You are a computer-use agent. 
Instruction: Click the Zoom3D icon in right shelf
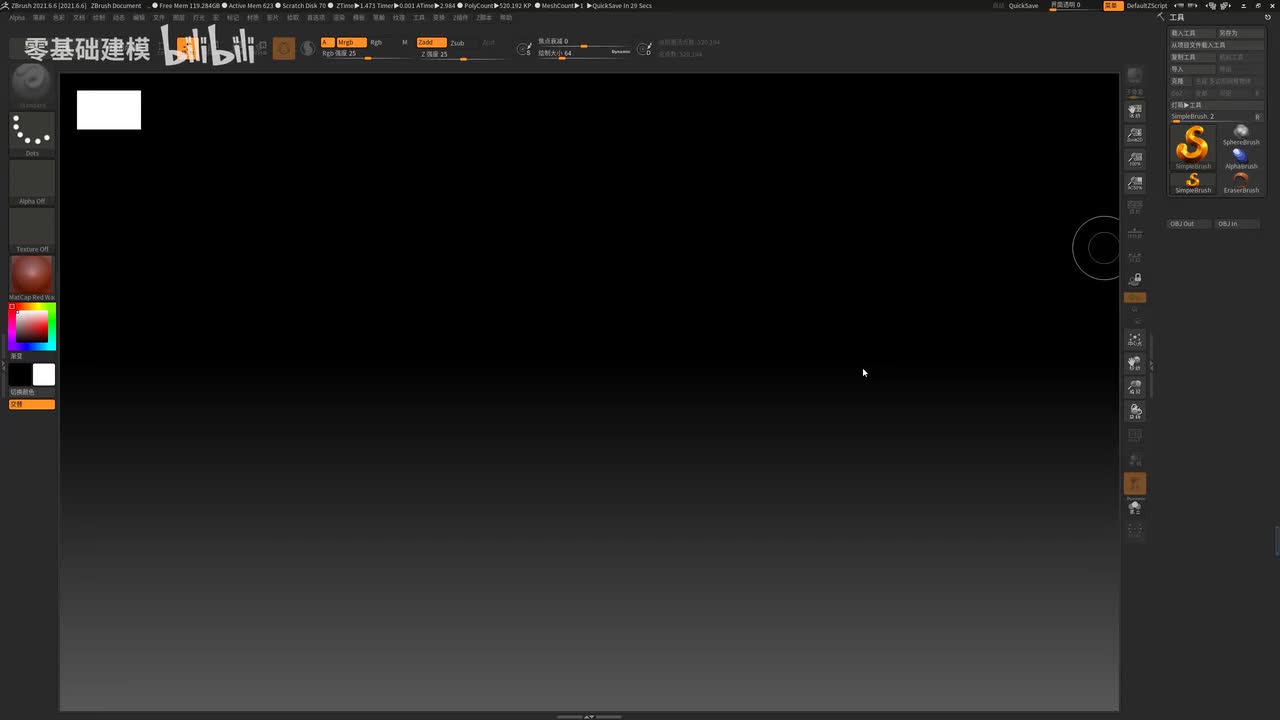point(1135,388)
